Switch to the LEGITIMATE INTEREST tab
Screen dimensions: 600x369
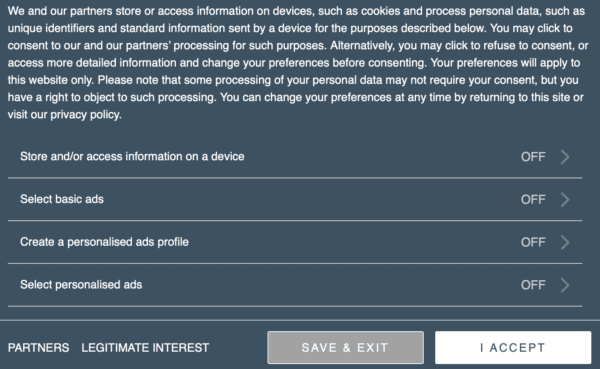(x=145, y=348)
